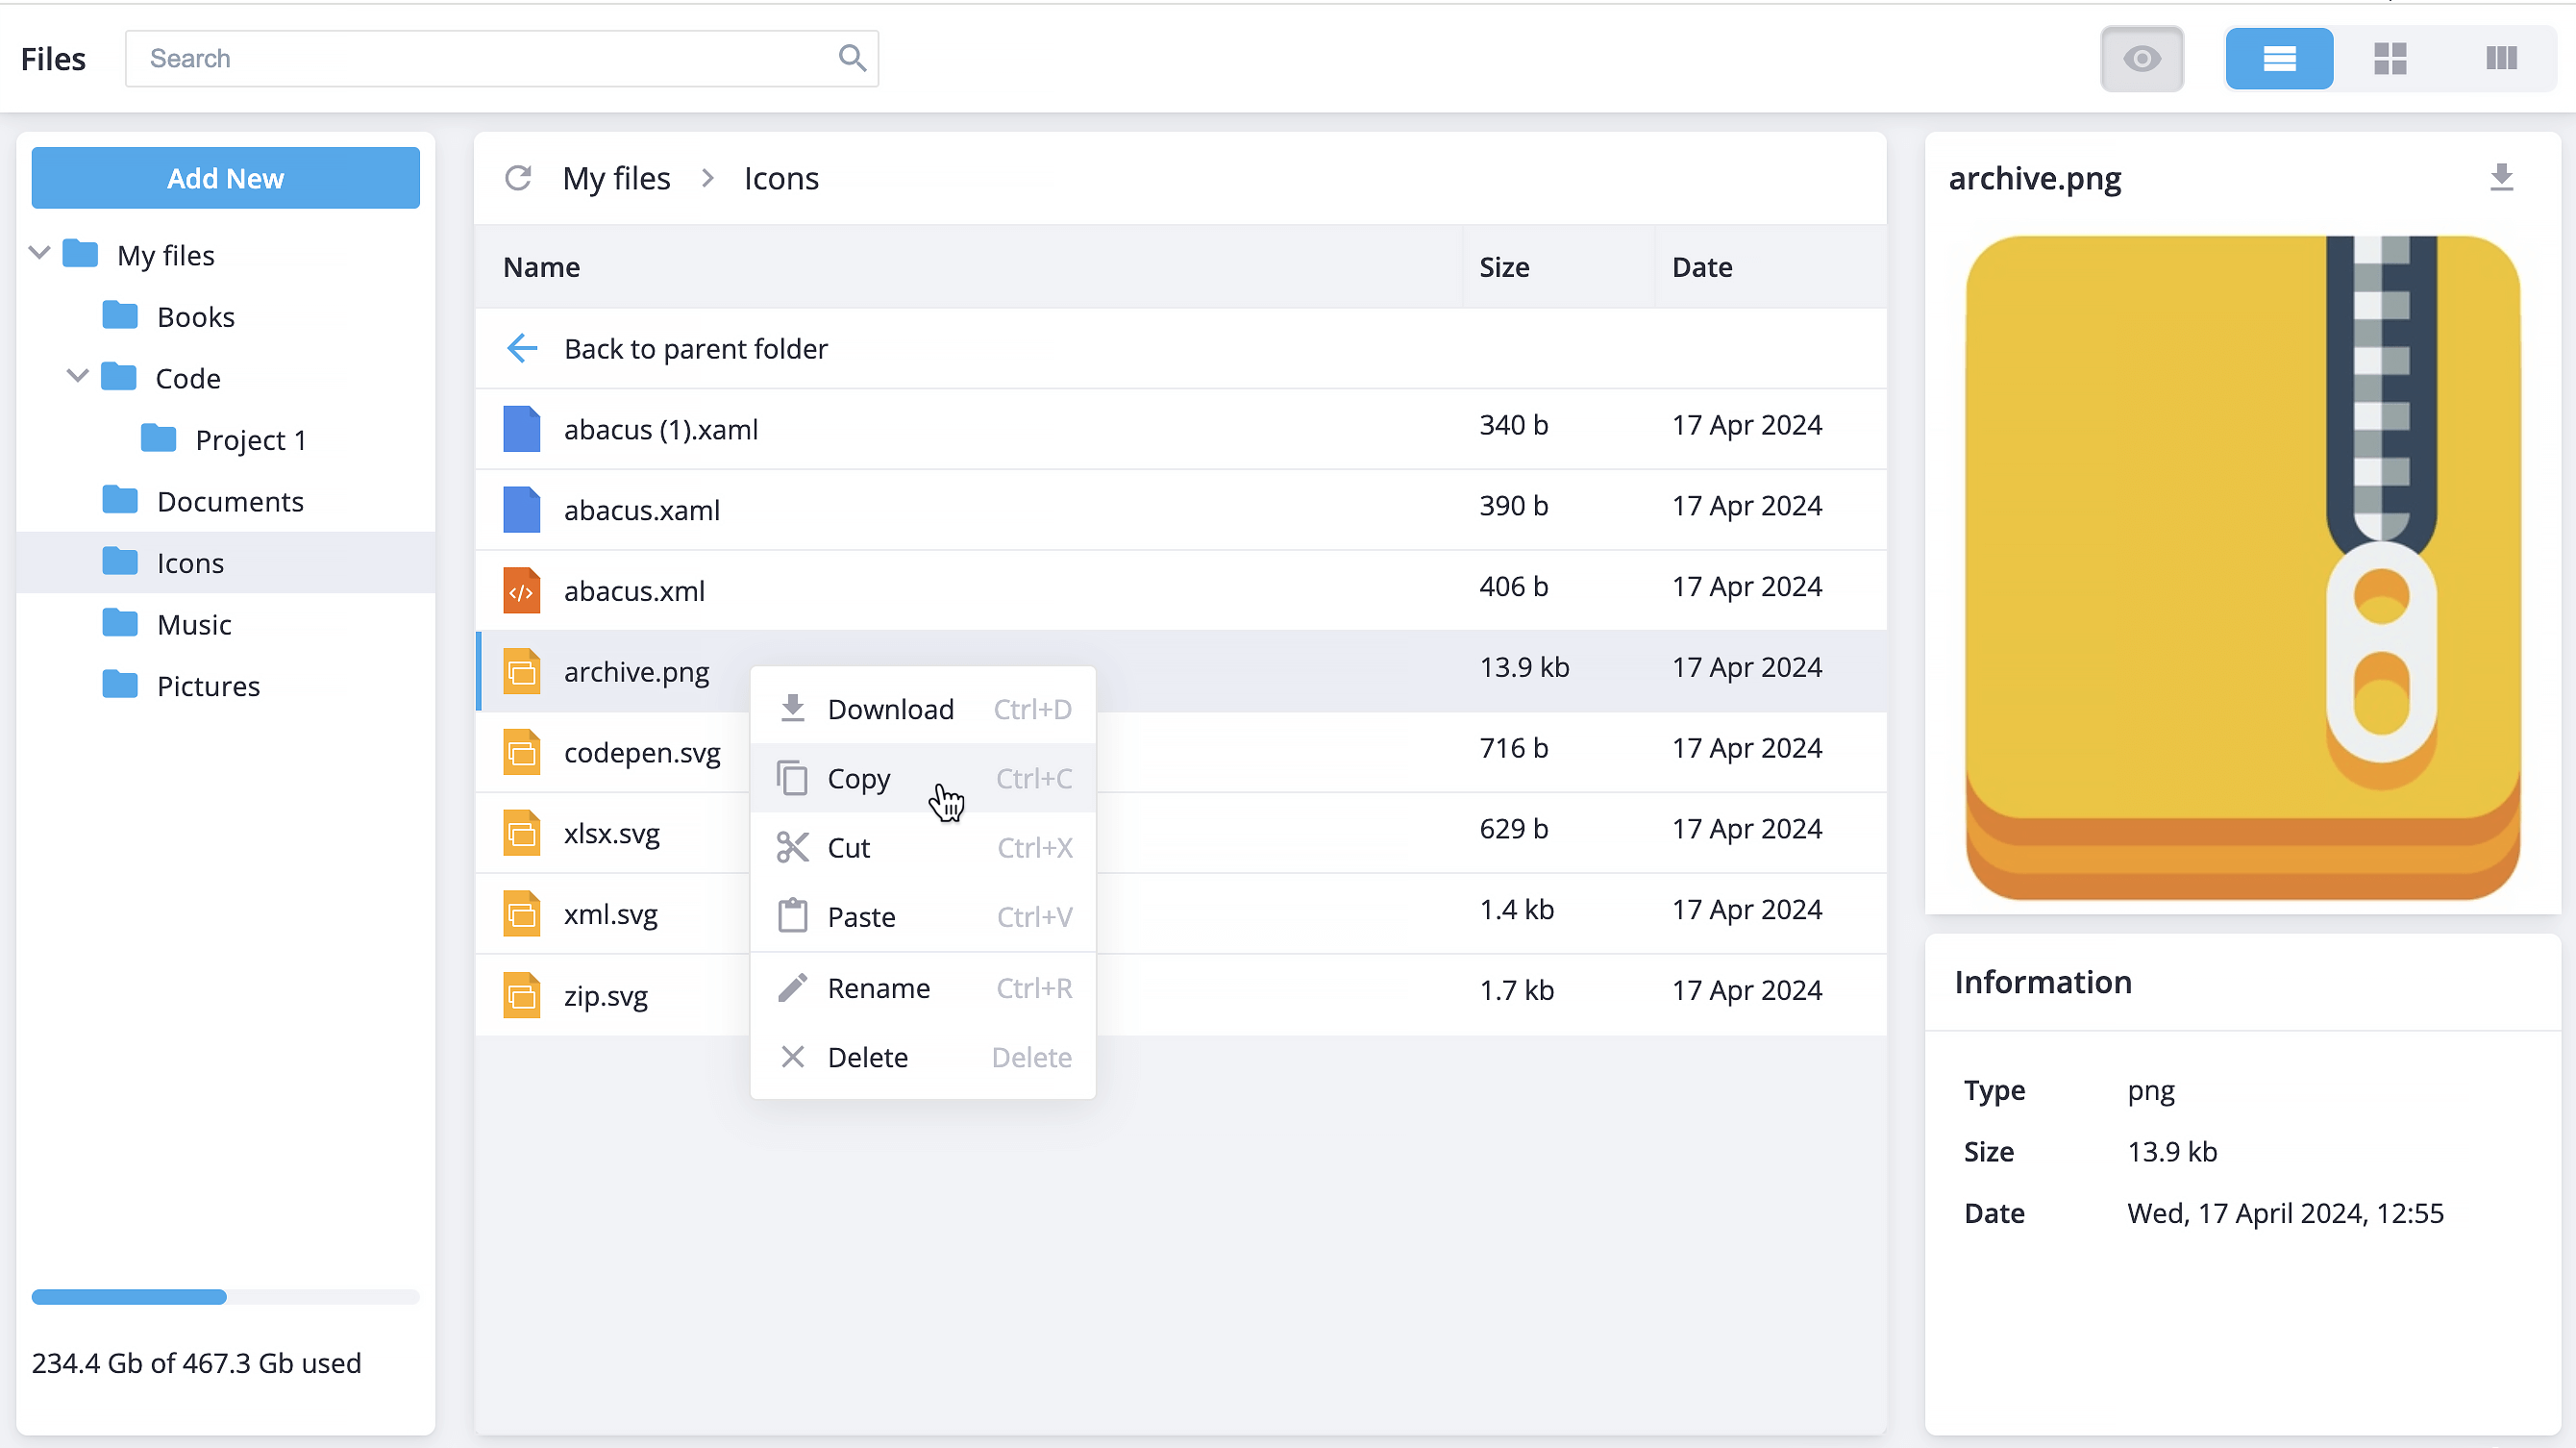Click the columns view icon
This screenshot has height=1448, width=2576.
[x=2504, y=59]
